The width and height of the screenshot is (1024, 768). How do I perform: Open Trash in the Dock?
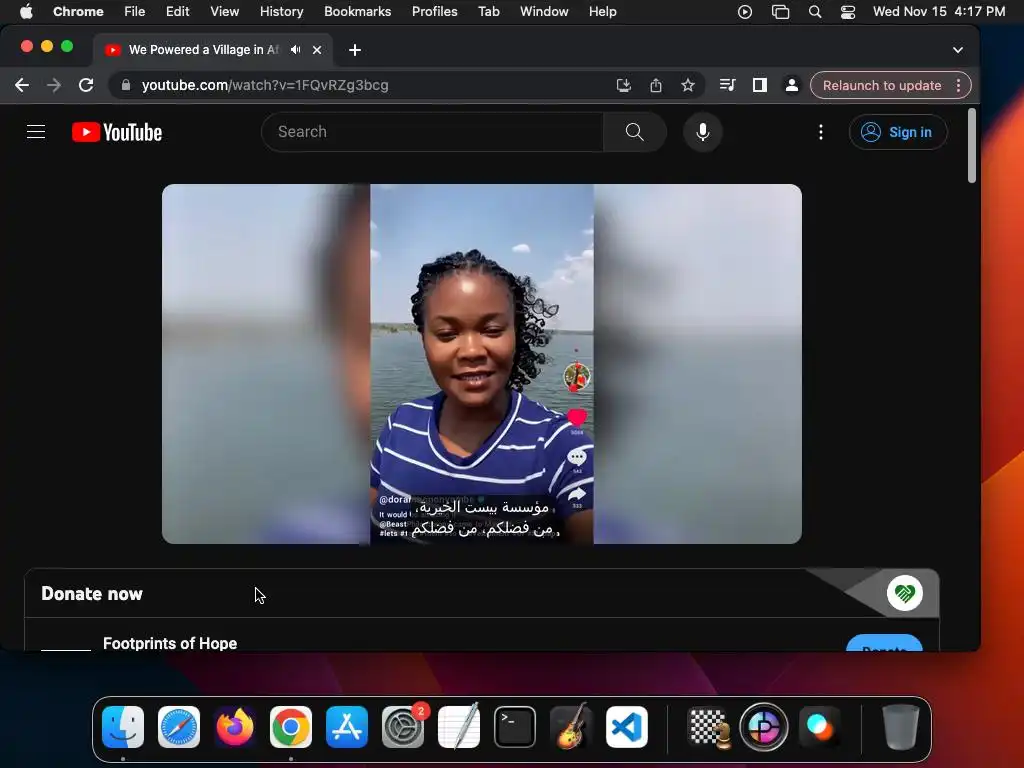coord(901,727)
